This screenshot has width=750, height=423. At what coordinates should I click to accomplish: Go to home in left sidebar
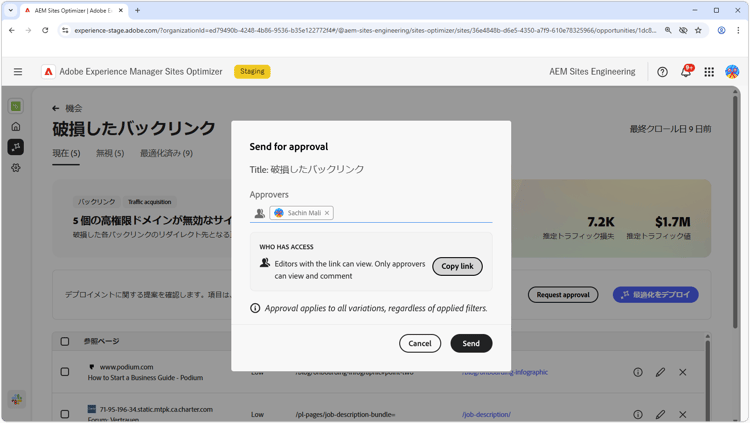click(x=16, y=127)
